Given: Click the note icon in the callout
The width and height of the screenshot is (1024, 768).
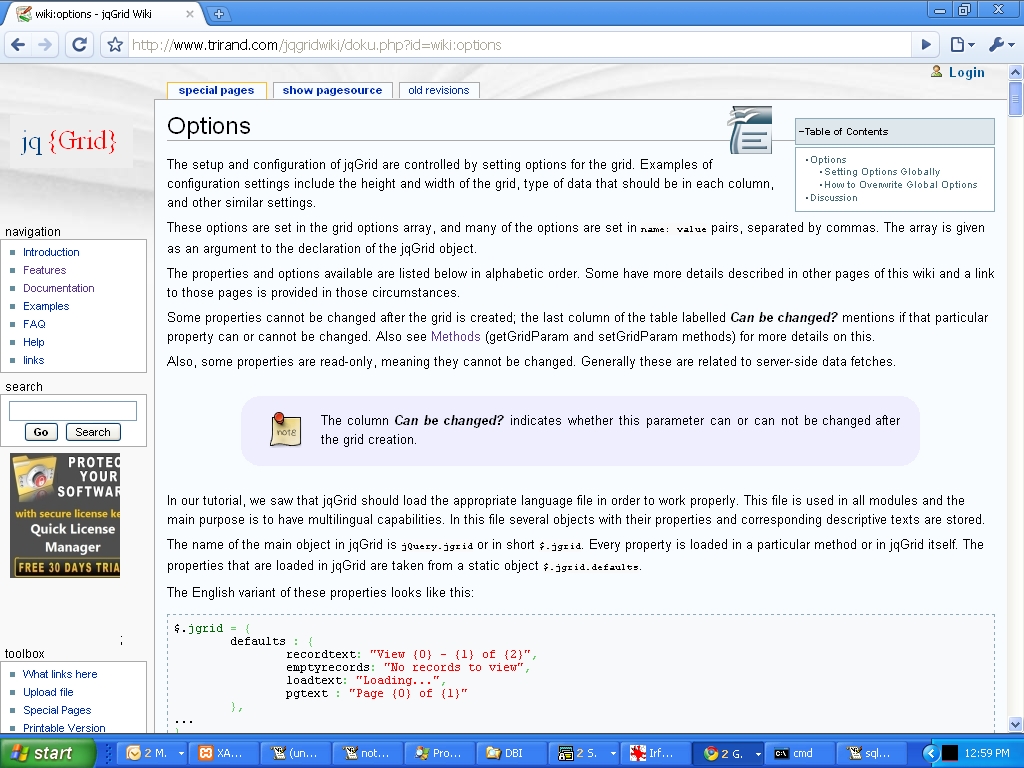Looking at the screenshot, I should point(285,429).
